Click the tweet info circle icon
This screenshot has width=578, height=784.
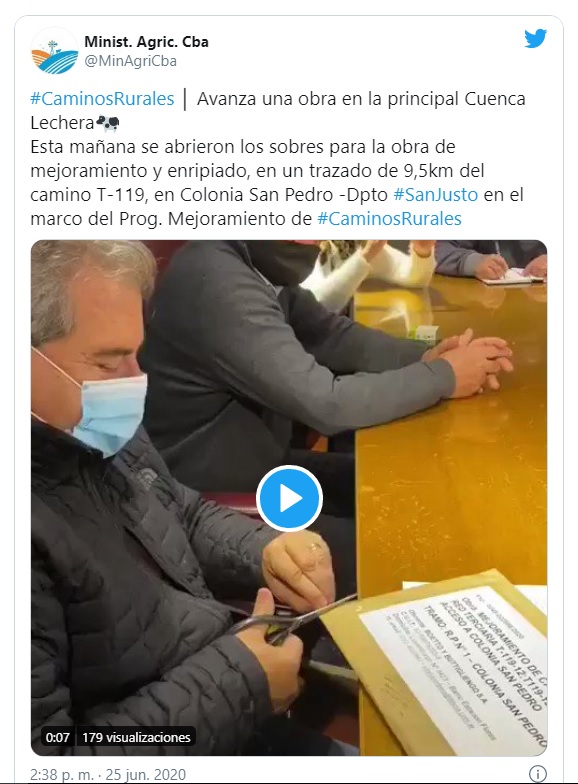tap(538, 774)
